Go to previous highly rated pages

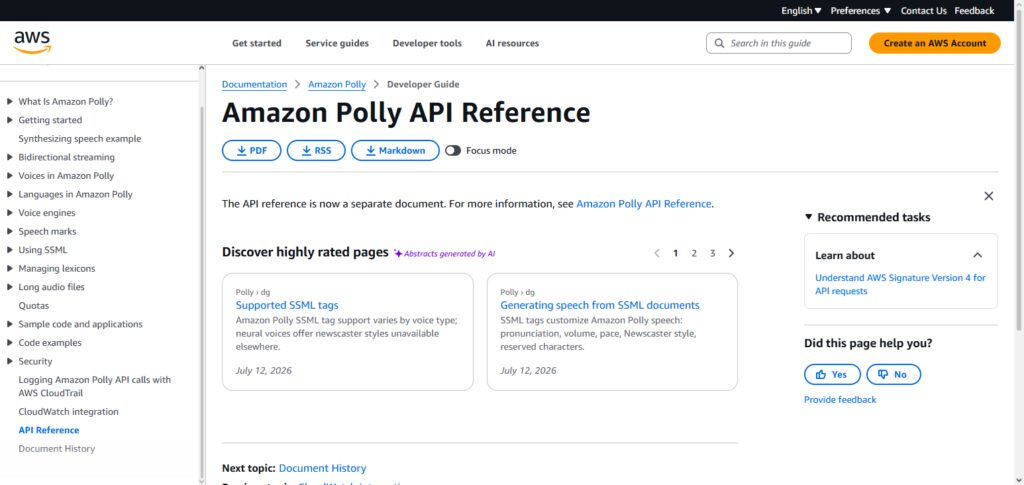[x=657, y=253]
